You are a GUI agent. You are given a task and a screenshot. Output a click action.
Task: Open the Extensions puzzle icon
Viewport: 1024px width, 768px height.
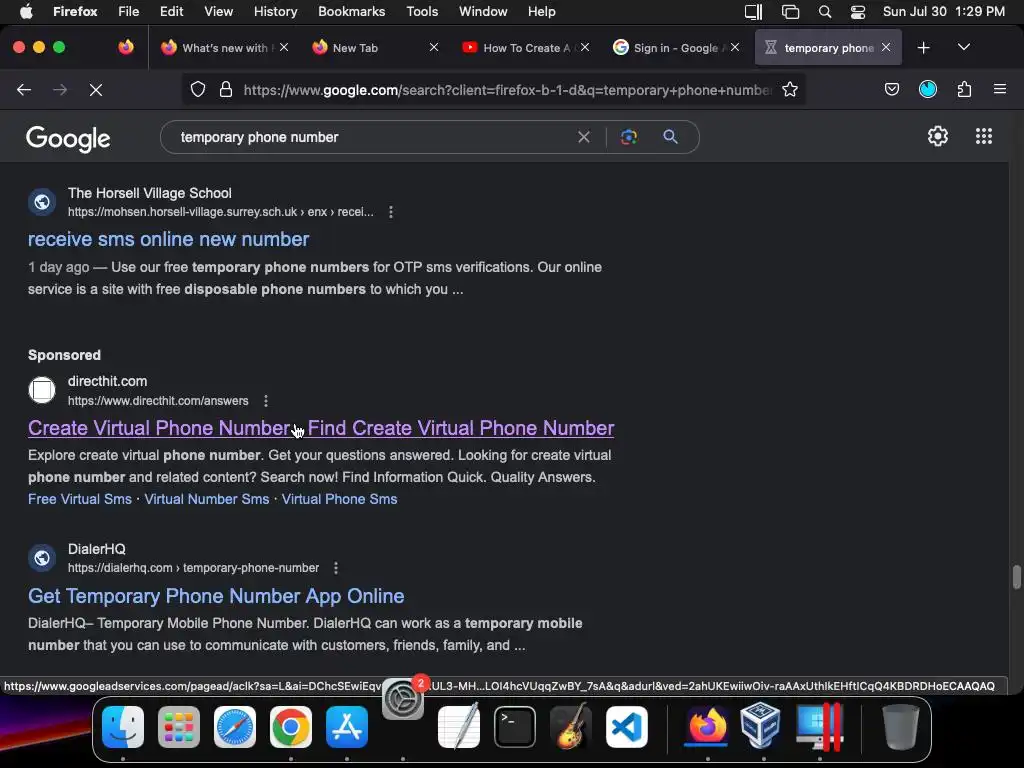coord(964,89)
